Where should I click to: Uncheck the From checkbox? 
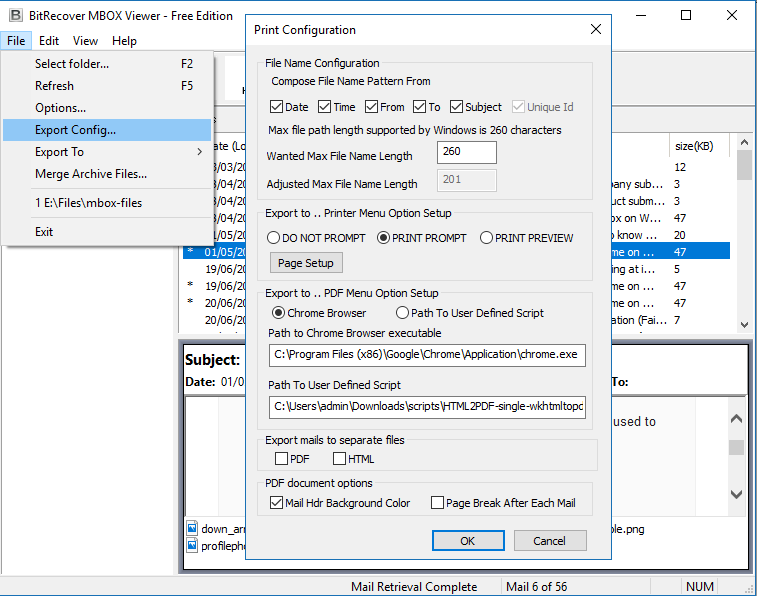[x=371, y=107]
